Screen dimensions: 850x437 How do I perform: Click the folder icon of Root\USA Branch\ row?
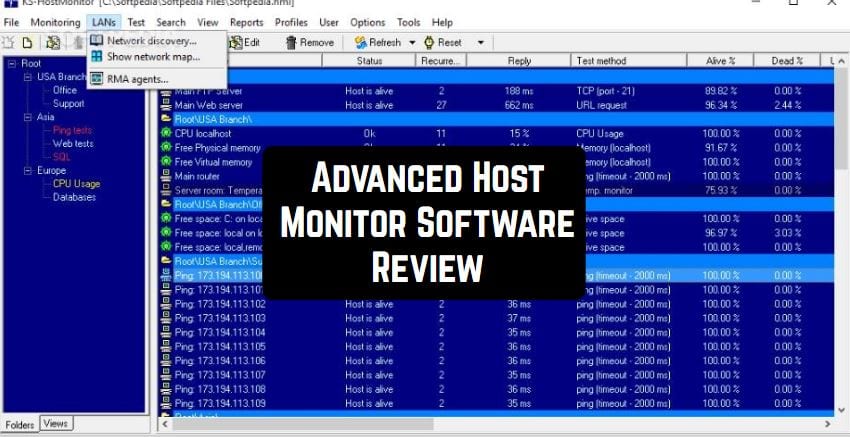click(x=166, y=119)
